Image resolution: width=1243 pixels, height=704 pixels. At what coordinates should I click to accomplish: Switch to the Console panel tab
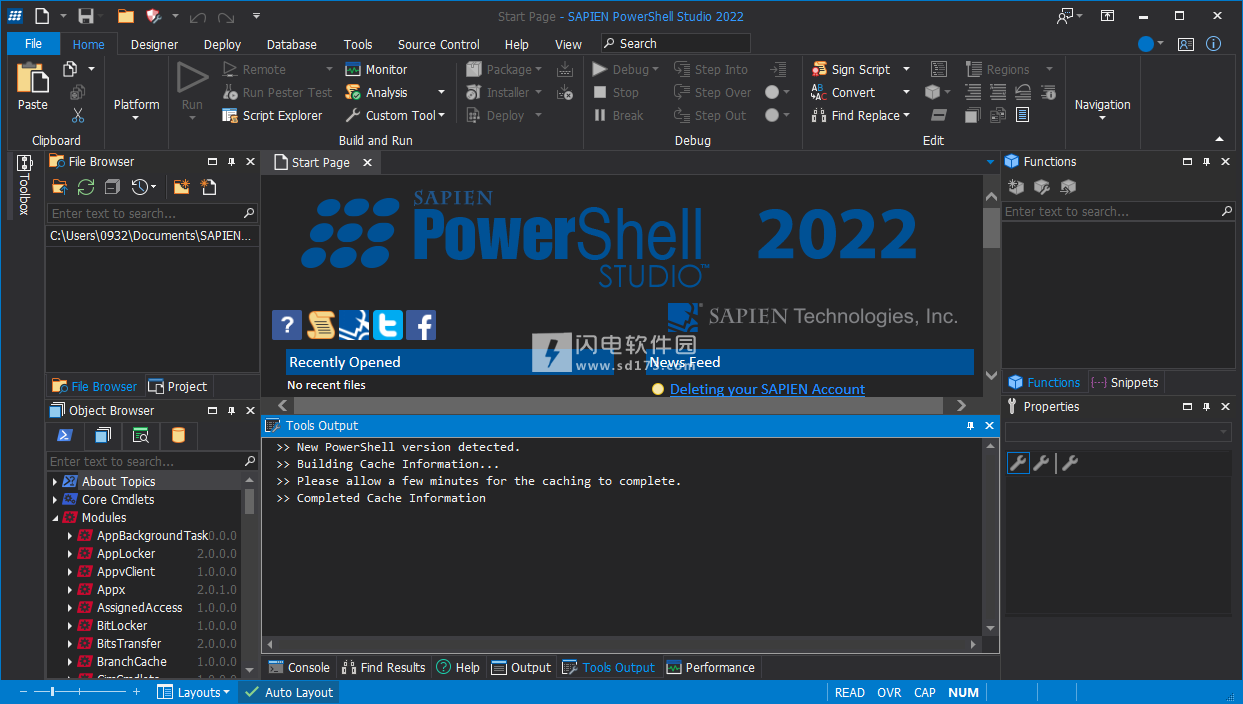click(298, 667)
